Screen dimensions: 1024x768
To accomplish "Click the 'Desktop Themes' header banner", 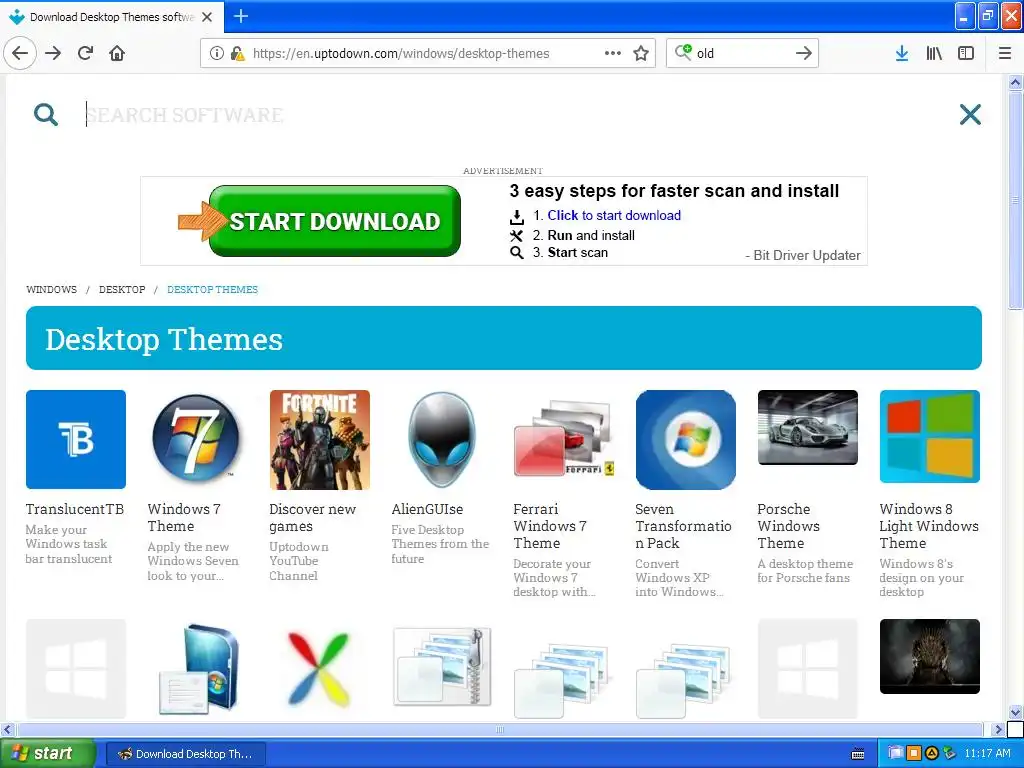I will (x=504, y=338).
